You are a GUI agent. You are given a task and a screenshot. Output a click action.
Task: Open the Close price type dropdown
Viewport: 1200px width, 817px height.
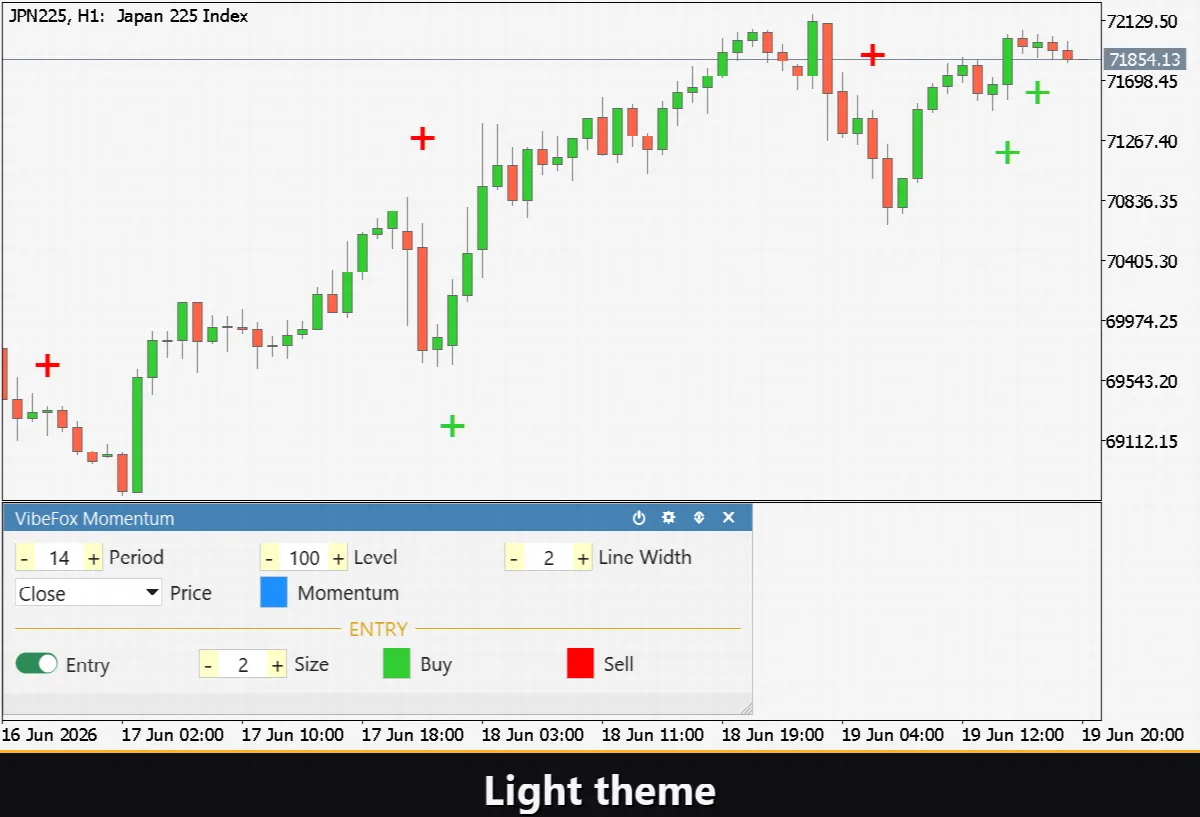(89, 593)
